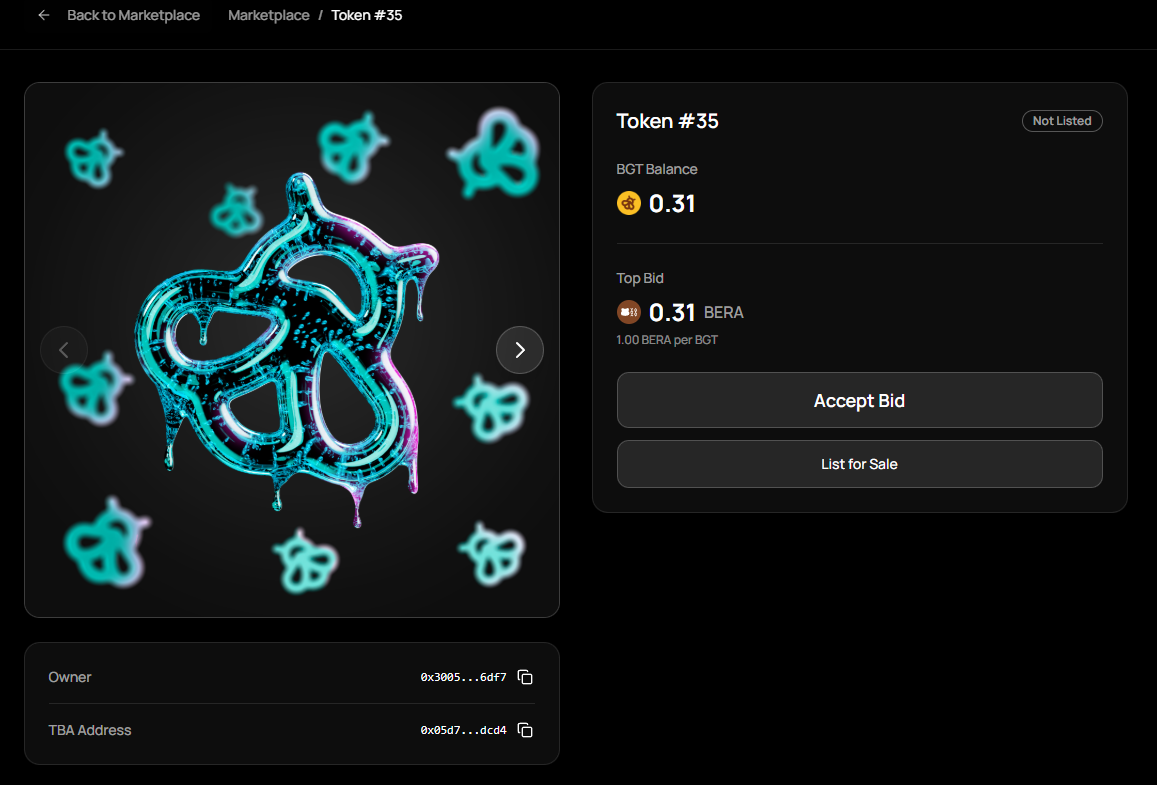This screenshot has width=1157, height=785.
Task: Select the Token #35 breadcrumb item
Action: pyautogui.click(x=366, y=16)
